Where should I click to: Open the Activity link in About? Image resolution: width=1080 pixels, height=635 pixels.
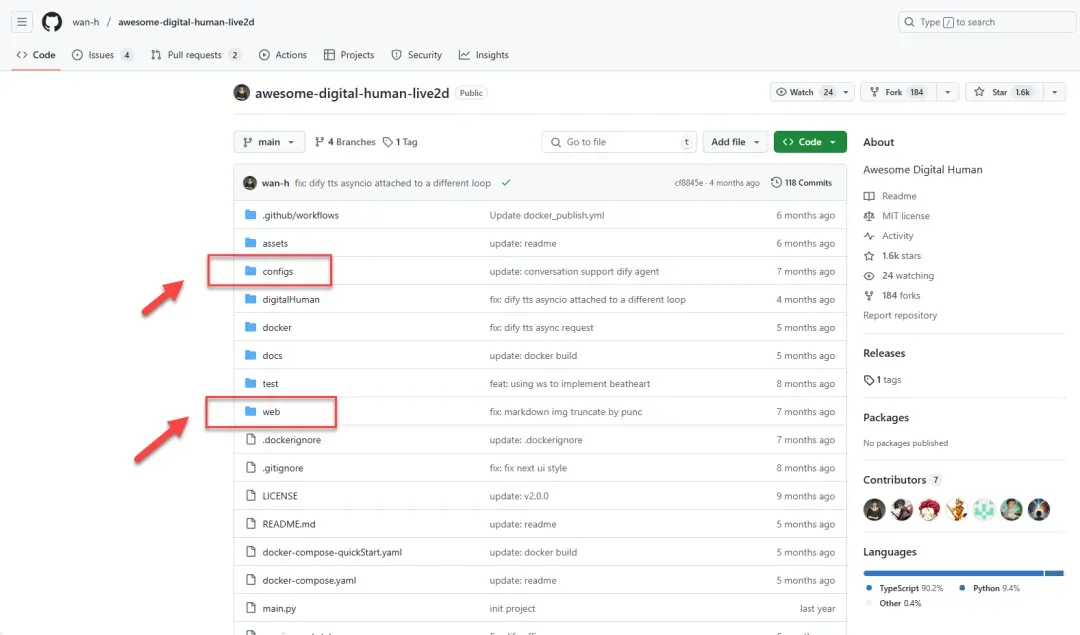[889, 236]
